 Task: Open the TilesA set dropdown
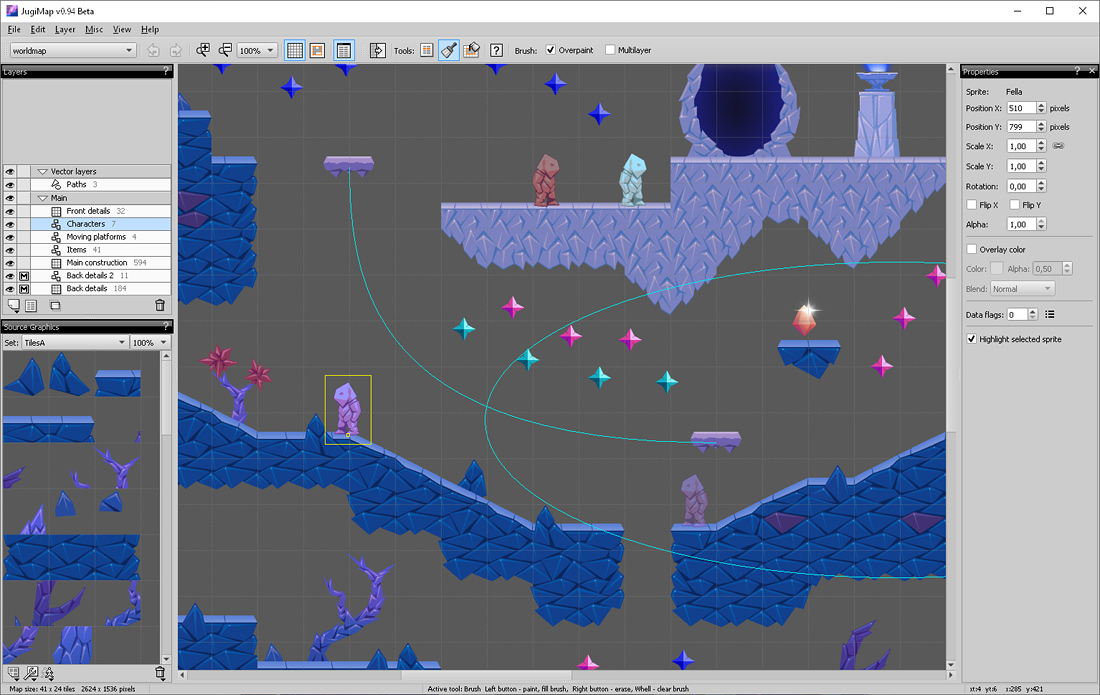74,342
